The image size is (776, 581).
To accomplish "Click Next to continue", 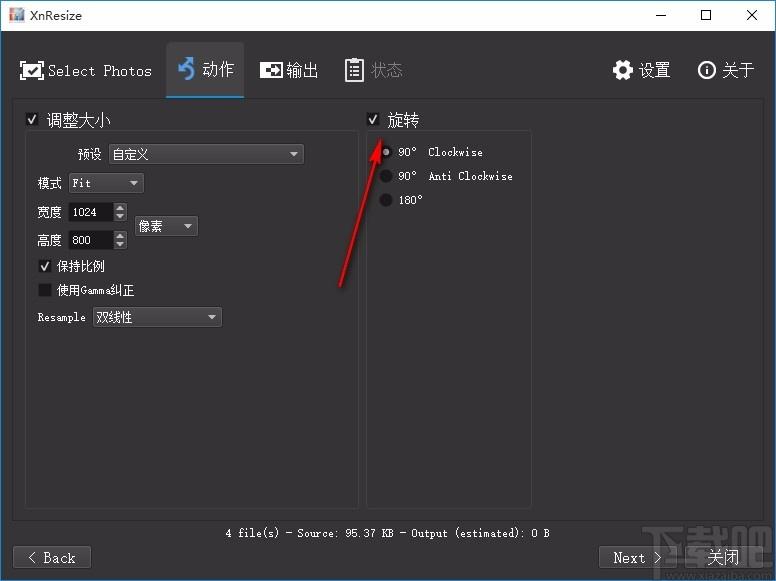I will pyautogui.click(x=637, y=558).
